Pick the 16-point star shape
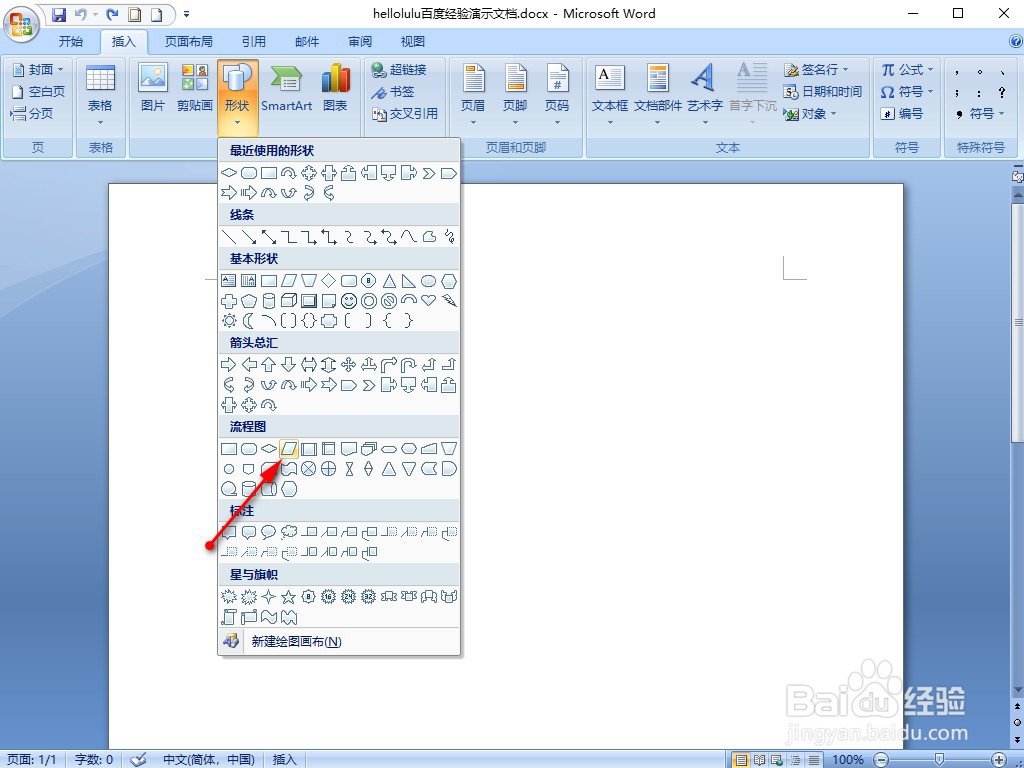 [328, 596]
